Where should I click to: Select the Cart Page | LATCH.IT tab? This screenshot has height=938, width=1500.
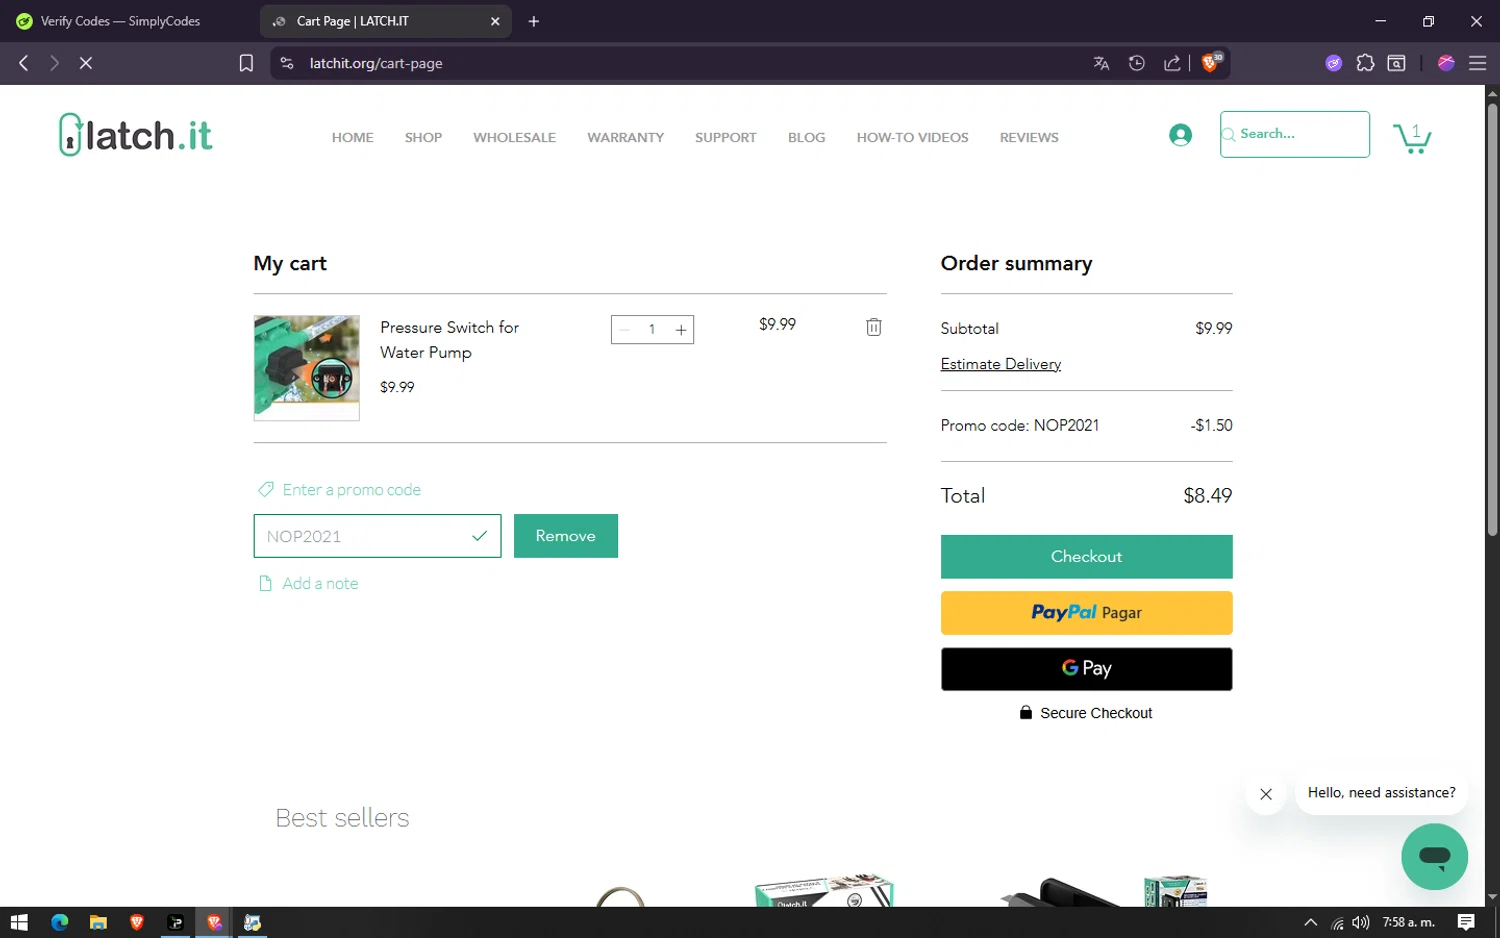click(385, 21)
